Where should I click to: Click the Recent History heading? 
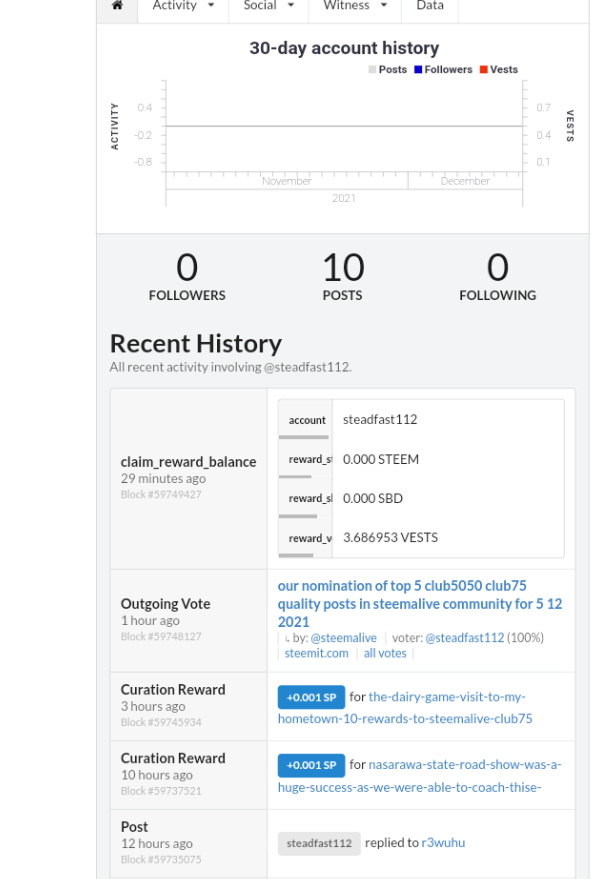point(196,343)
